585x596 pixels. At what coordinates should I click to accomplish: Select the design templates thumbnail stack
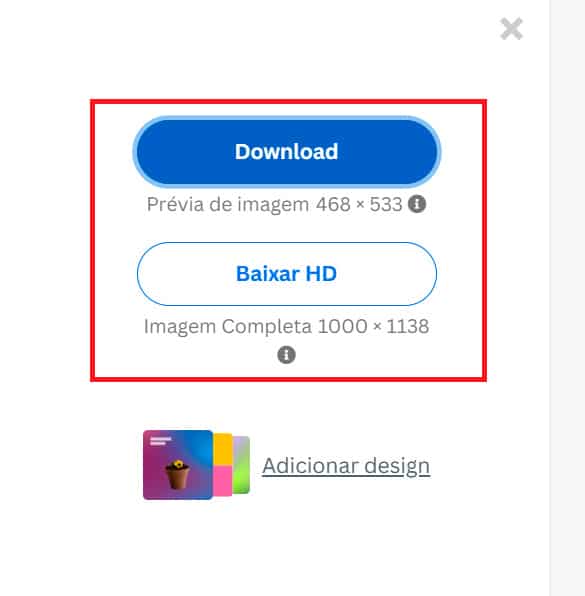tap(196, 464)
